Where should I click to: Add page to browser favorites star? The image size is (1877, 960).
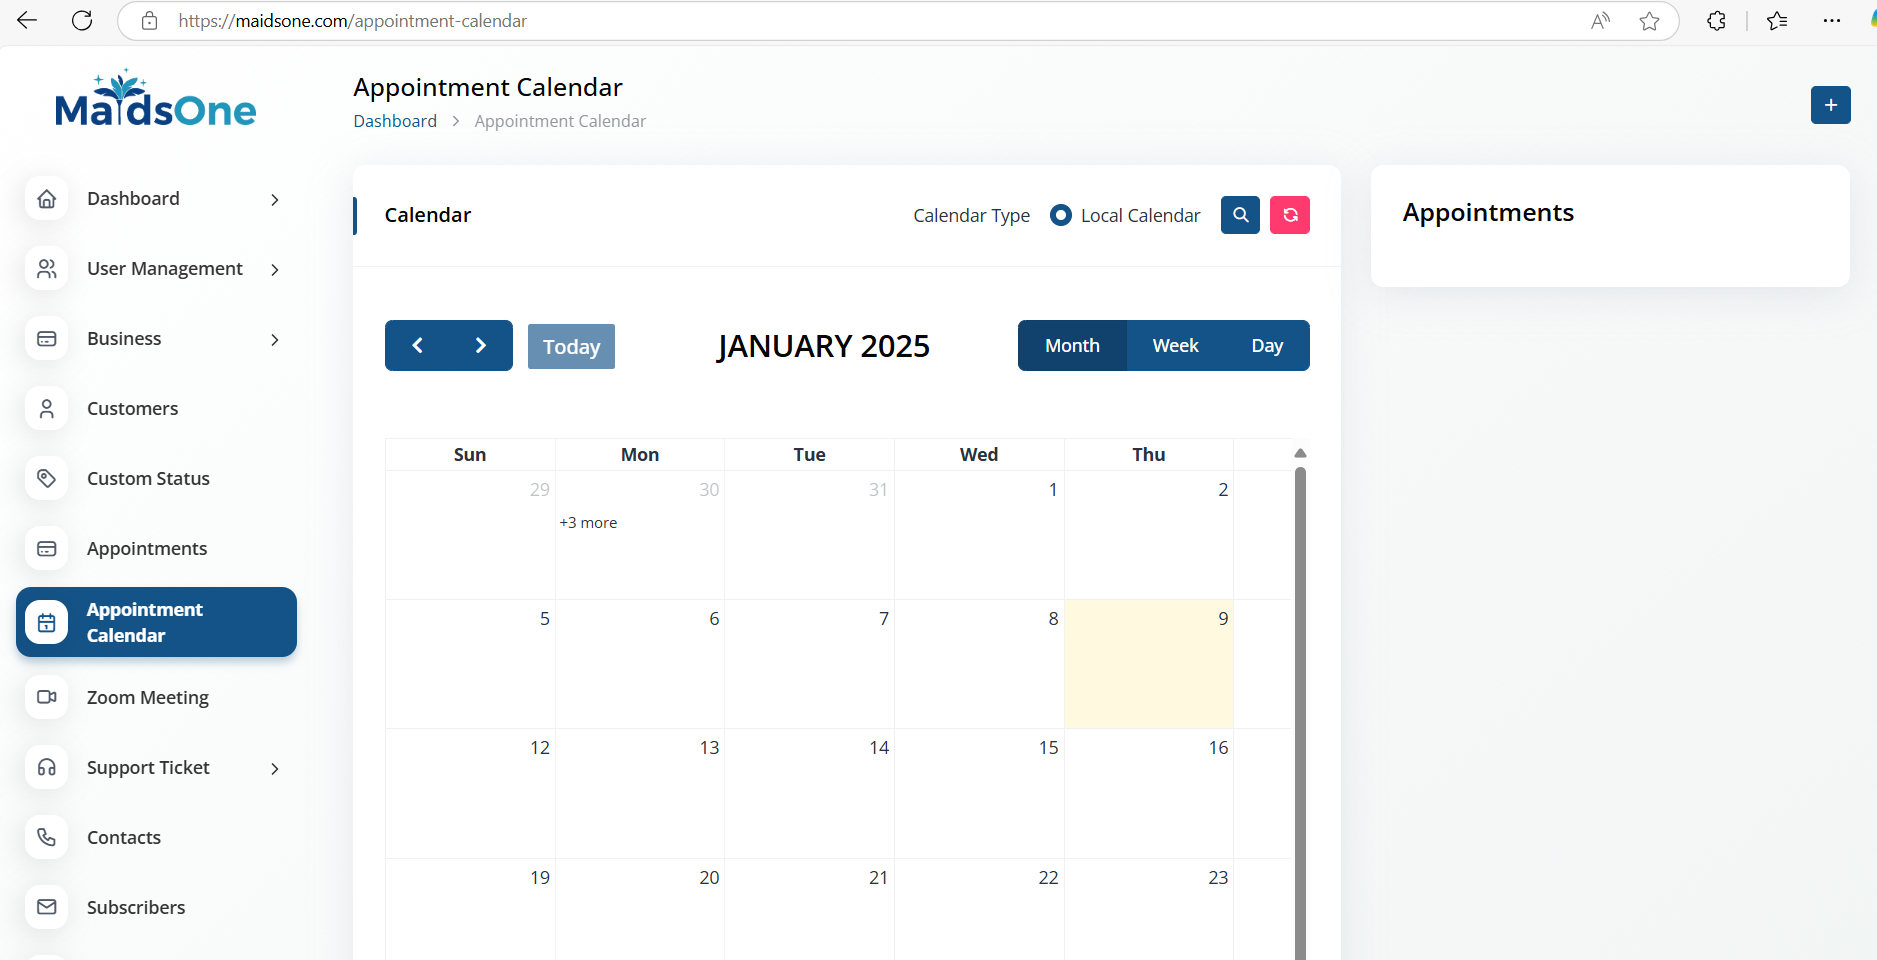(x=1649, y=21)
